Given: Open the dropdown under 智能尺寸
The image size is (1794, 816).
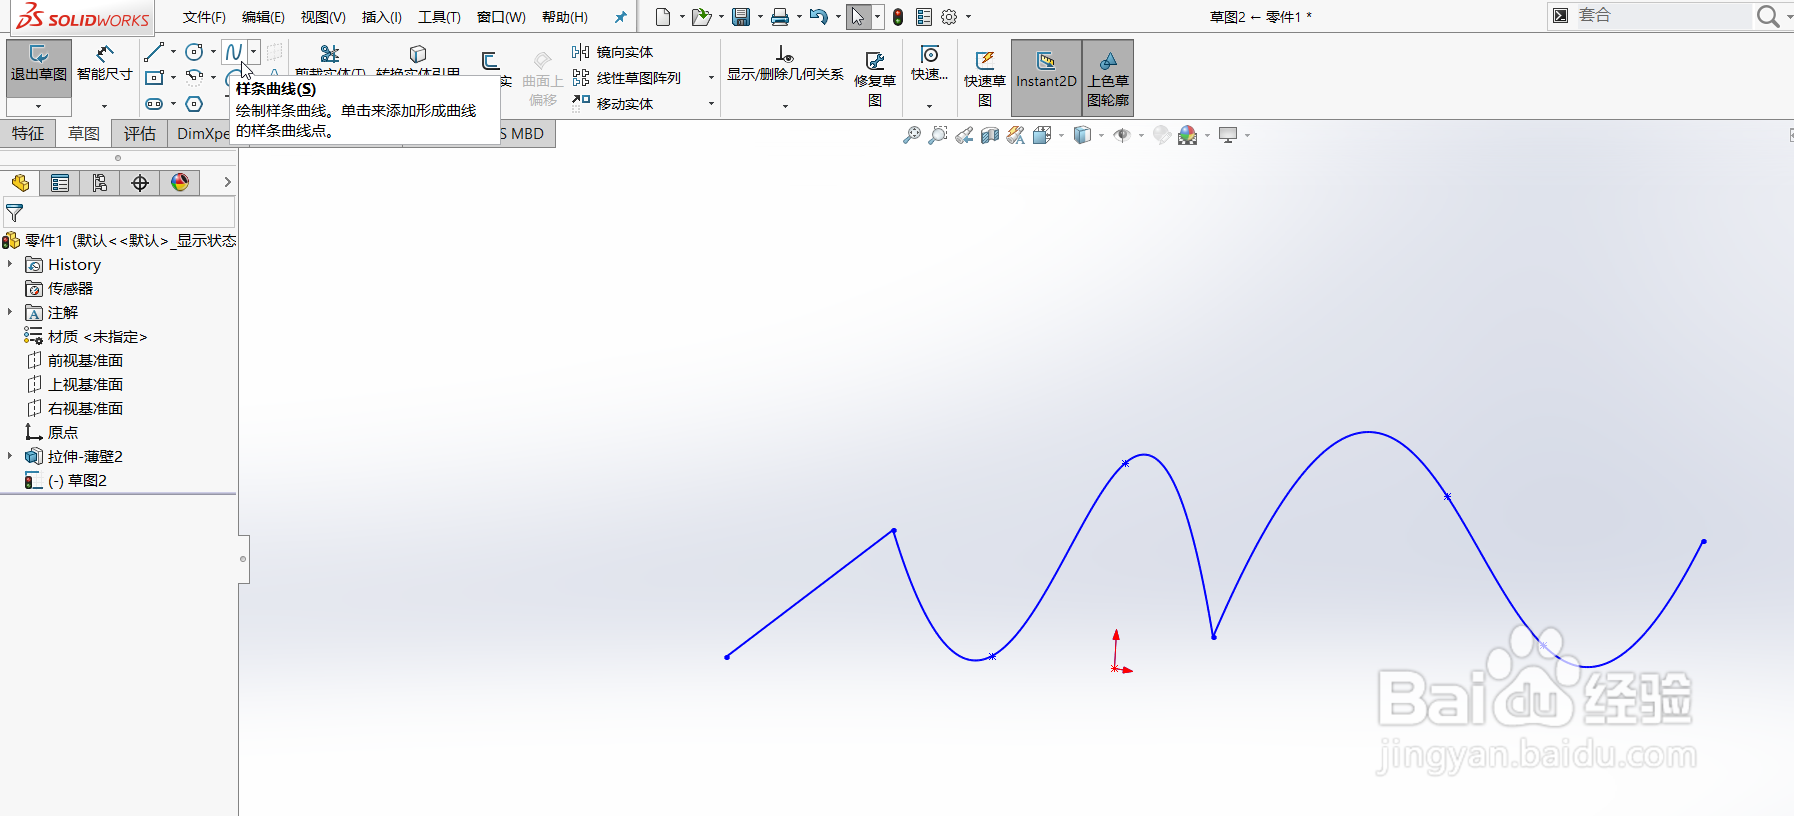Looking at the screenshot, I should pyautogui.click(x=104, y=106).
